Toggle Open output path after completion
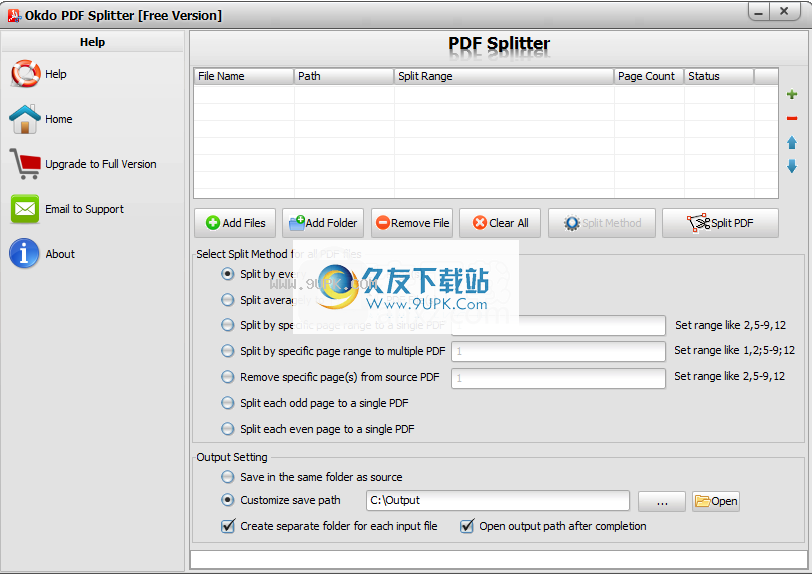This screenshot has height=574, width=812. point(467,526)
